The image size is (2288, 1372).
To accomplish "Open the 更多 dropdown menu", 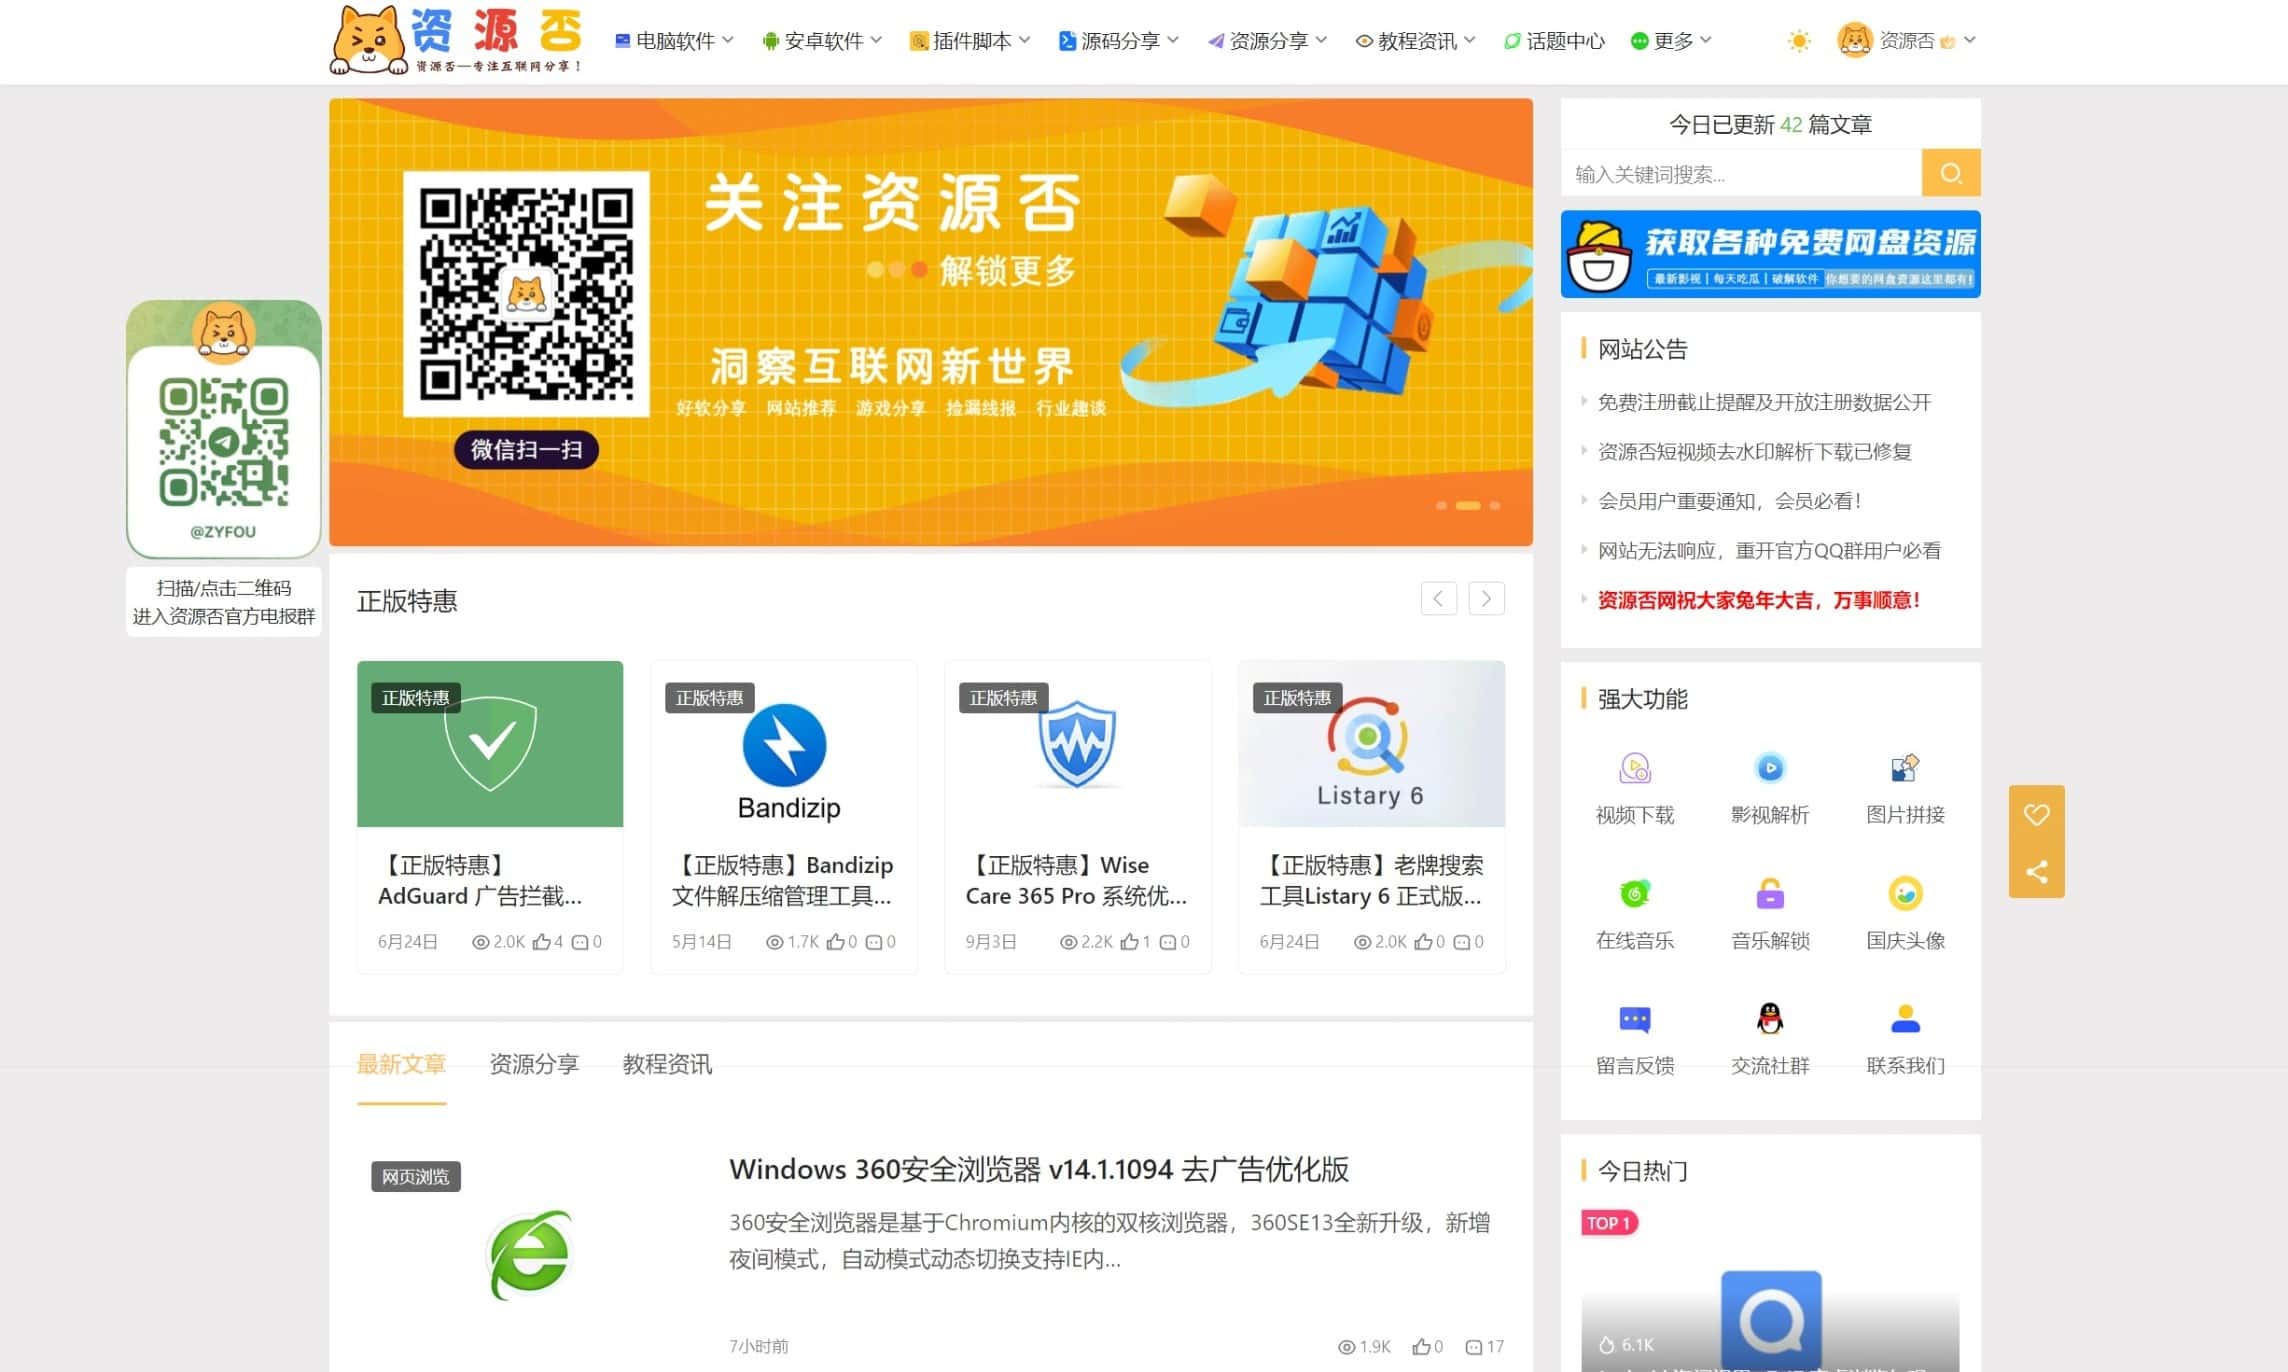I will (x=1671, y=41).
